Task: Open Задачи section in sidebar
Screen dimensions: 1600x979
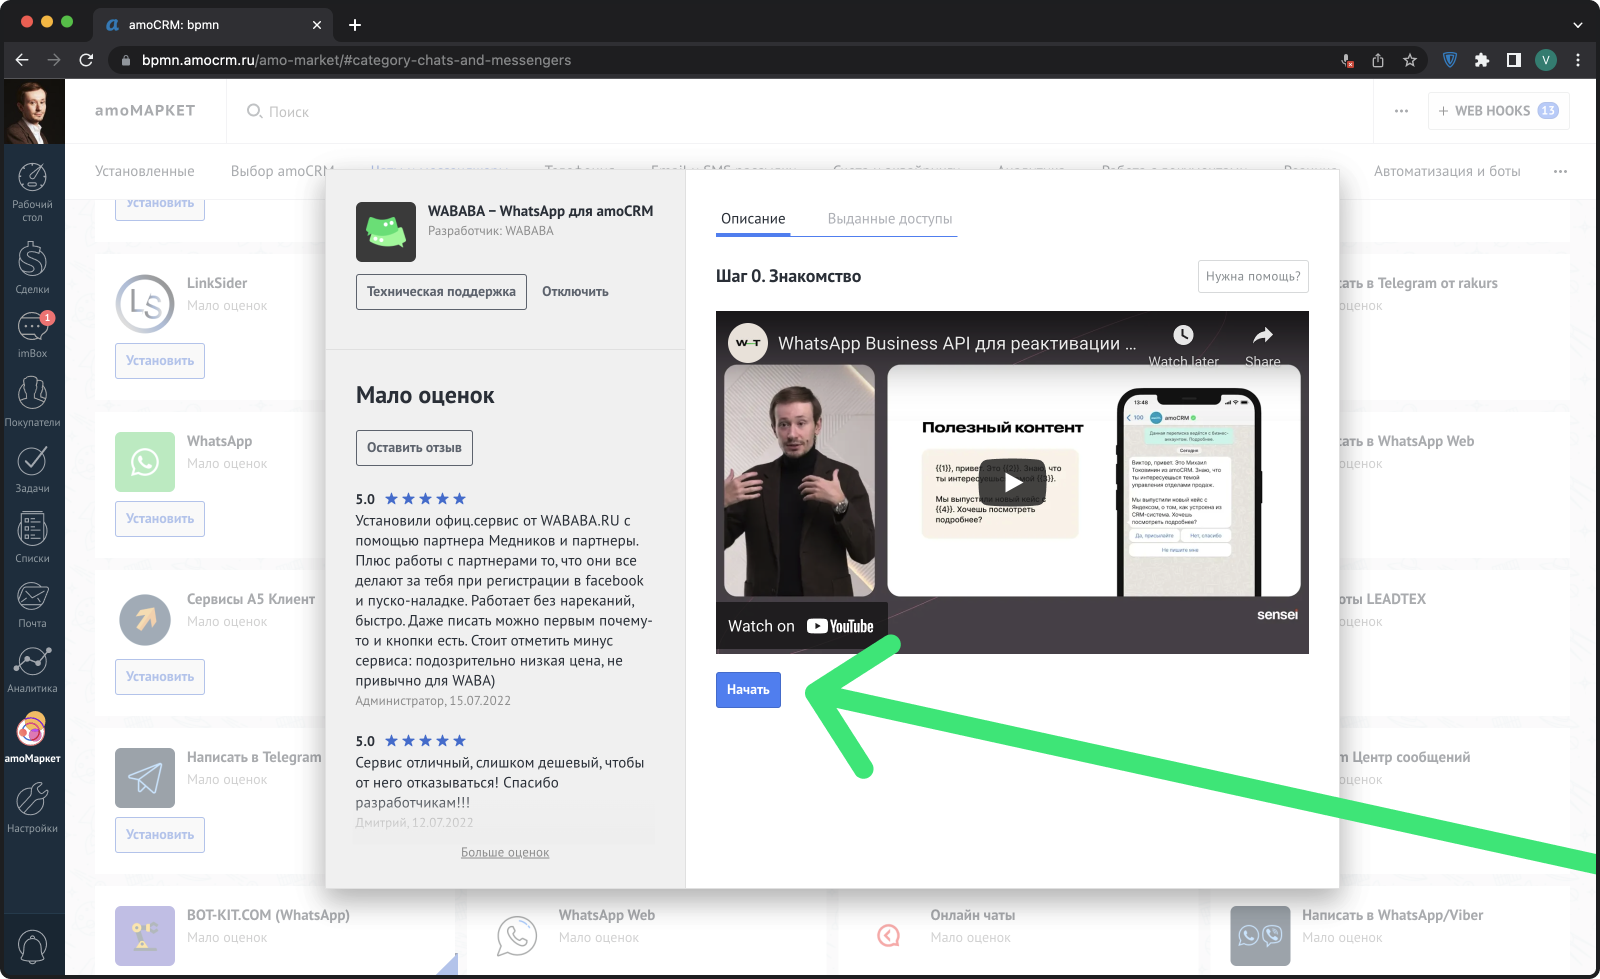Action: click(x=32, y=469)
